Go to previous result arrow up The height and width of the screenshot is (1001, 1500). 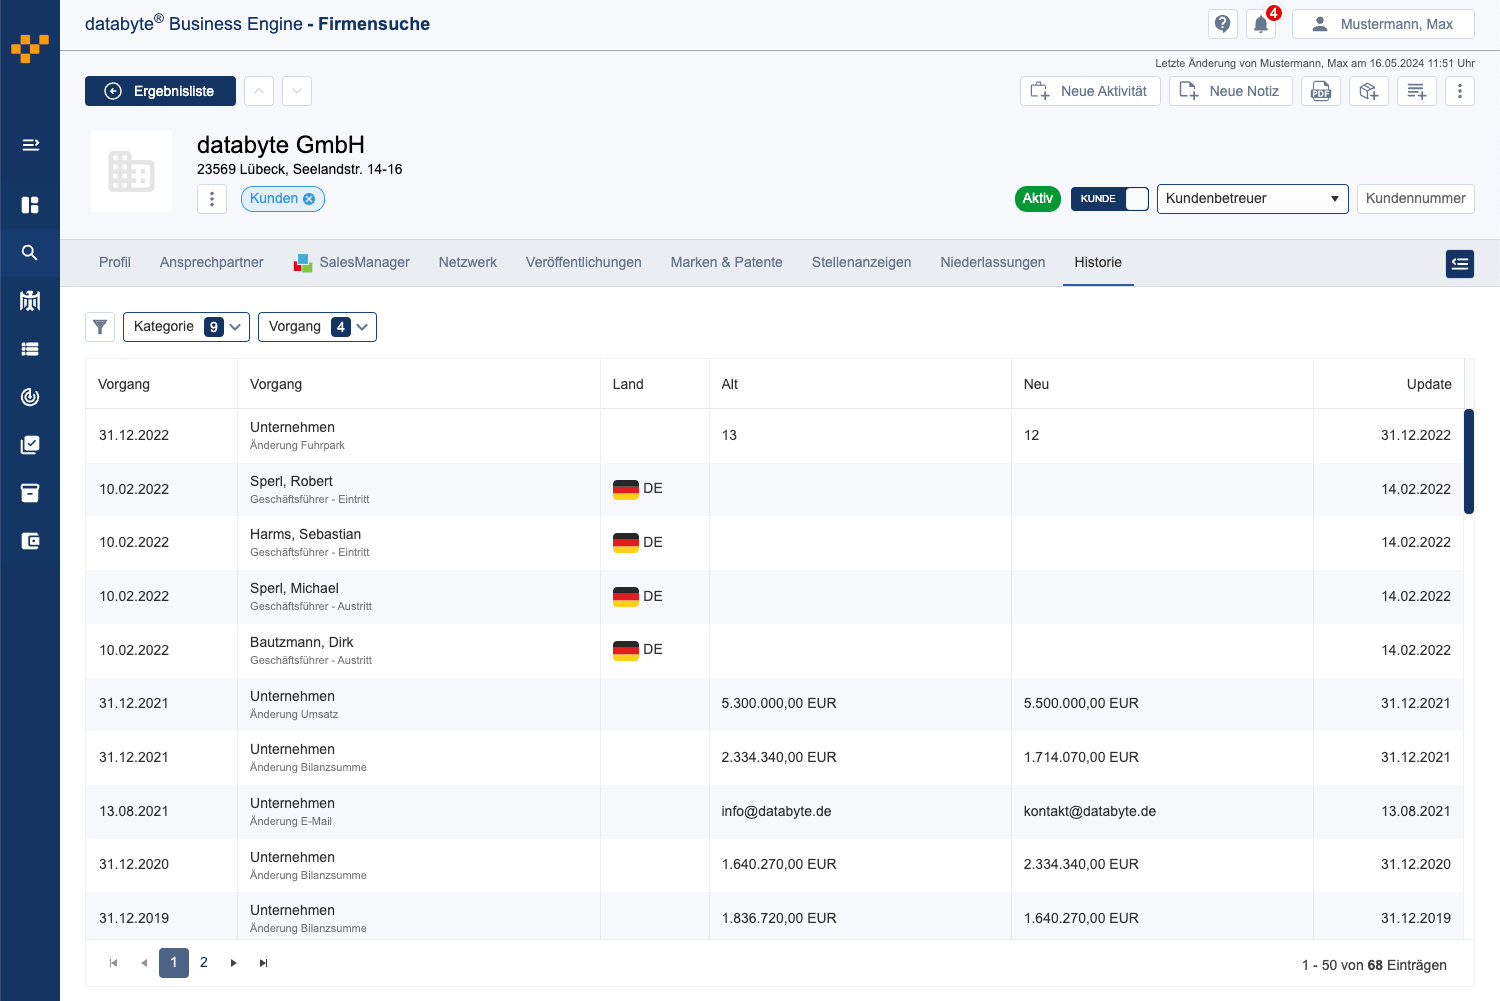pos(259,91)
